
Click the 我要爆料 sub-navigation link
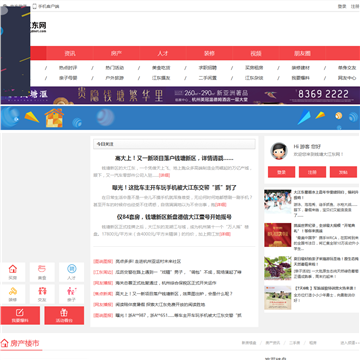[301, 78]
